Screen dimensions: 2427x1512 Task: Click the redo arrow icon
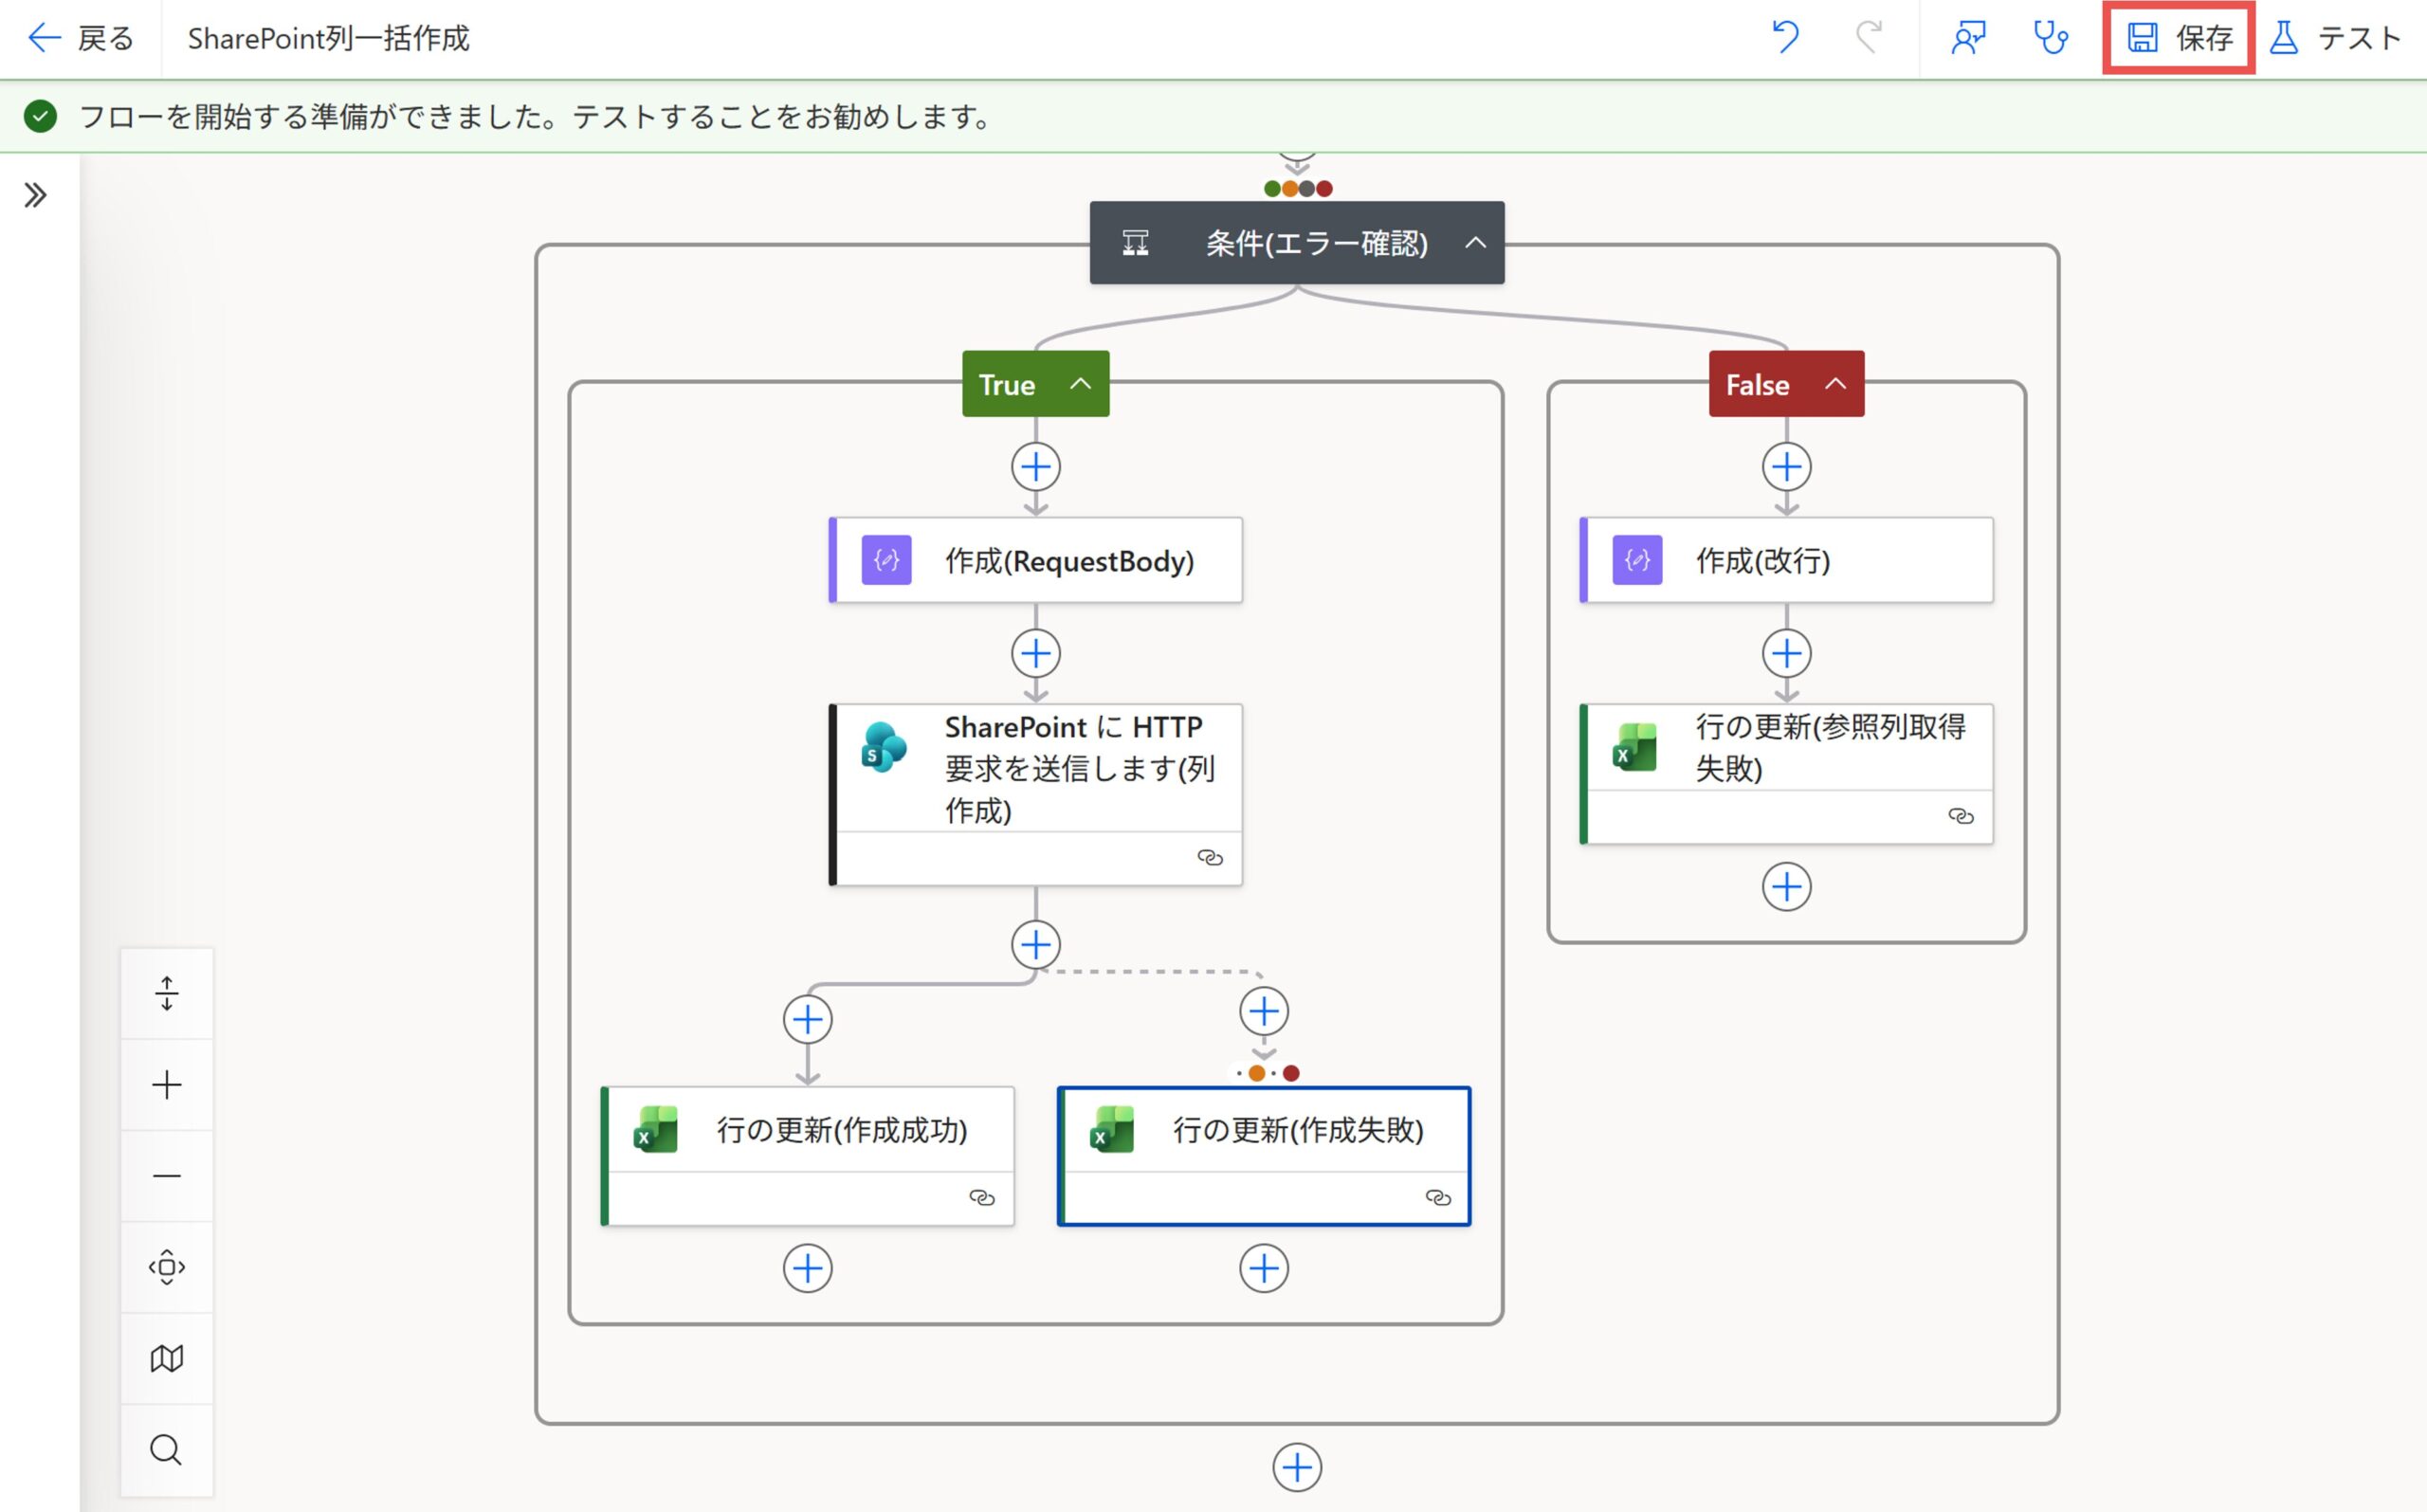[x=1868, y=38]
